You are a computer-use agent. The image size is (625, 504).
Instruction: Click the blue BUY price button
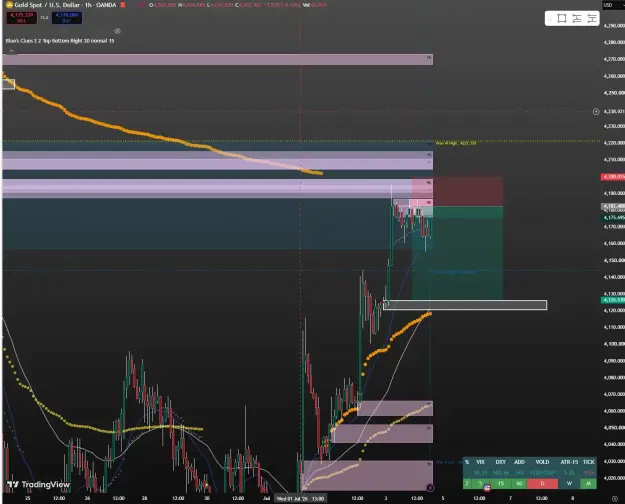click(67, 18)
